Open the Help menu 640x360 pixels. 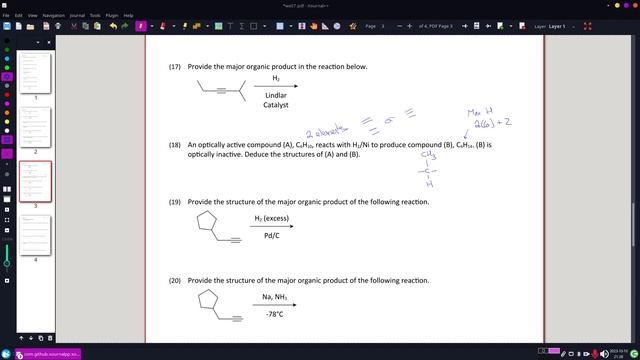pyautogui.click(x=128, y=16)
